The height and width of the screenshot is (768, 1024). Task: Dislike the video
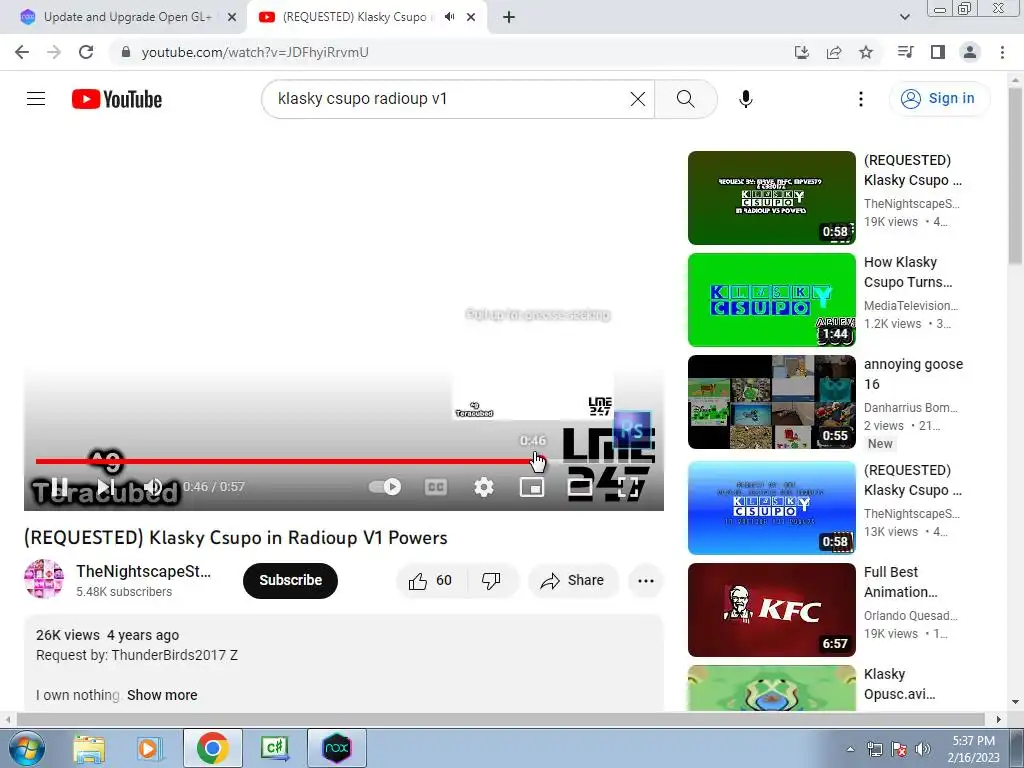pos(491,581)
